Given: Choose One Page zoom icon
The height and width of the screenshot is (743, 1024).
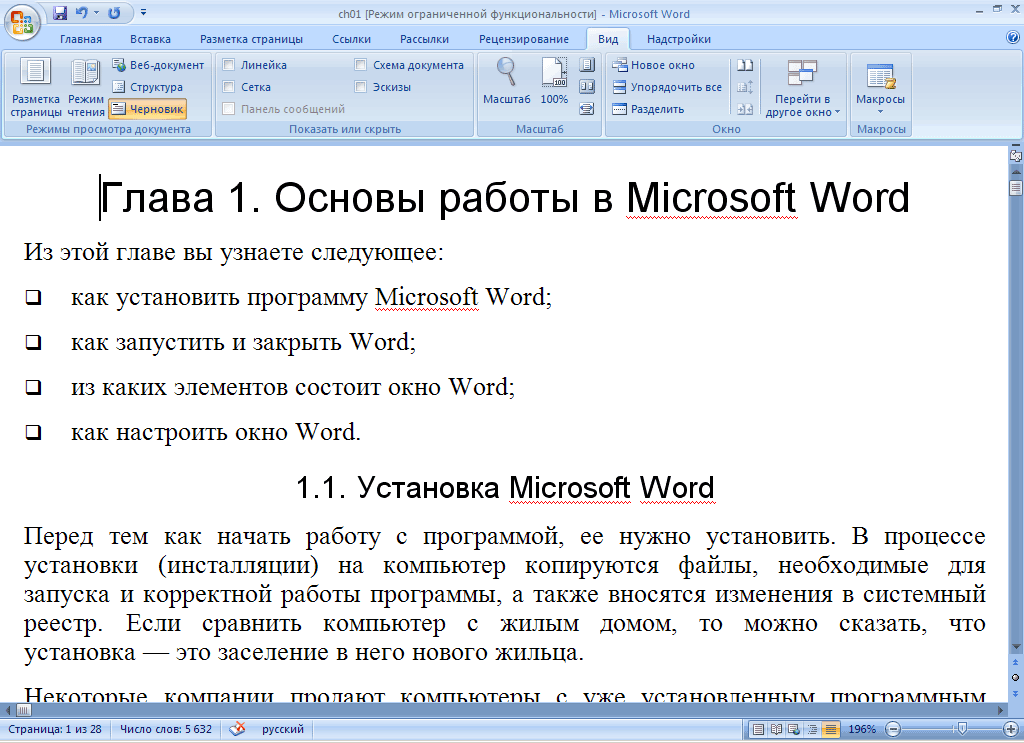Looking at the screenshot, I should pyautogui.click(x=587, y=65).
